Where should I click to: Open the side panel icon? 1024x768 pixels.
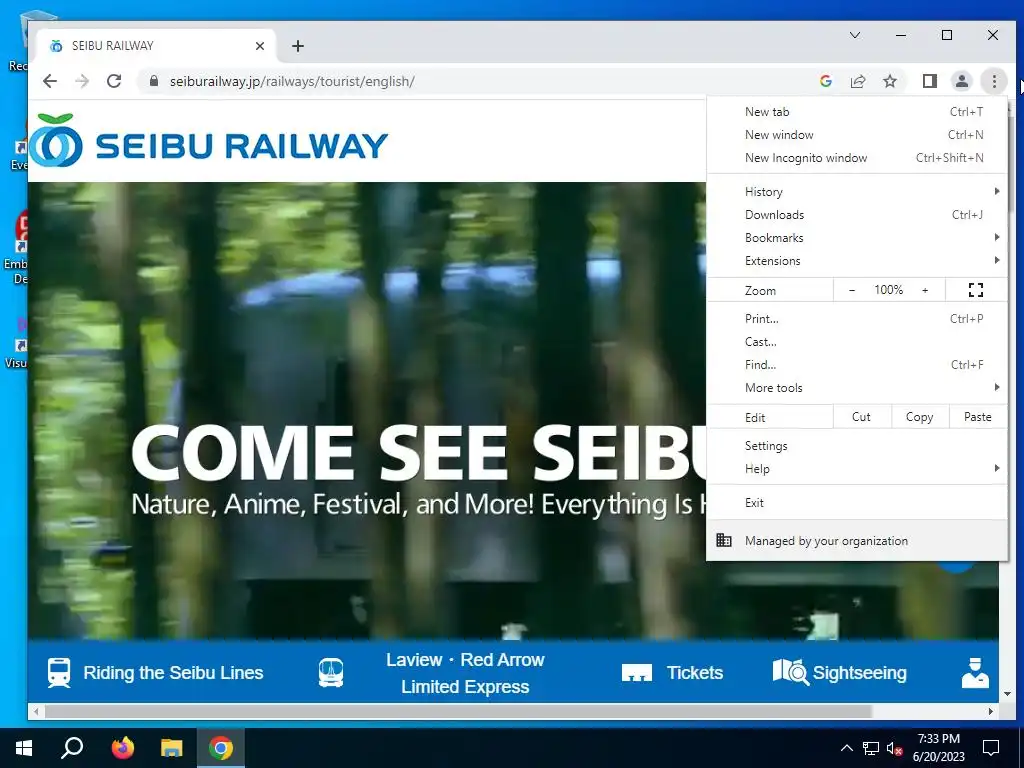coord(929,81)
